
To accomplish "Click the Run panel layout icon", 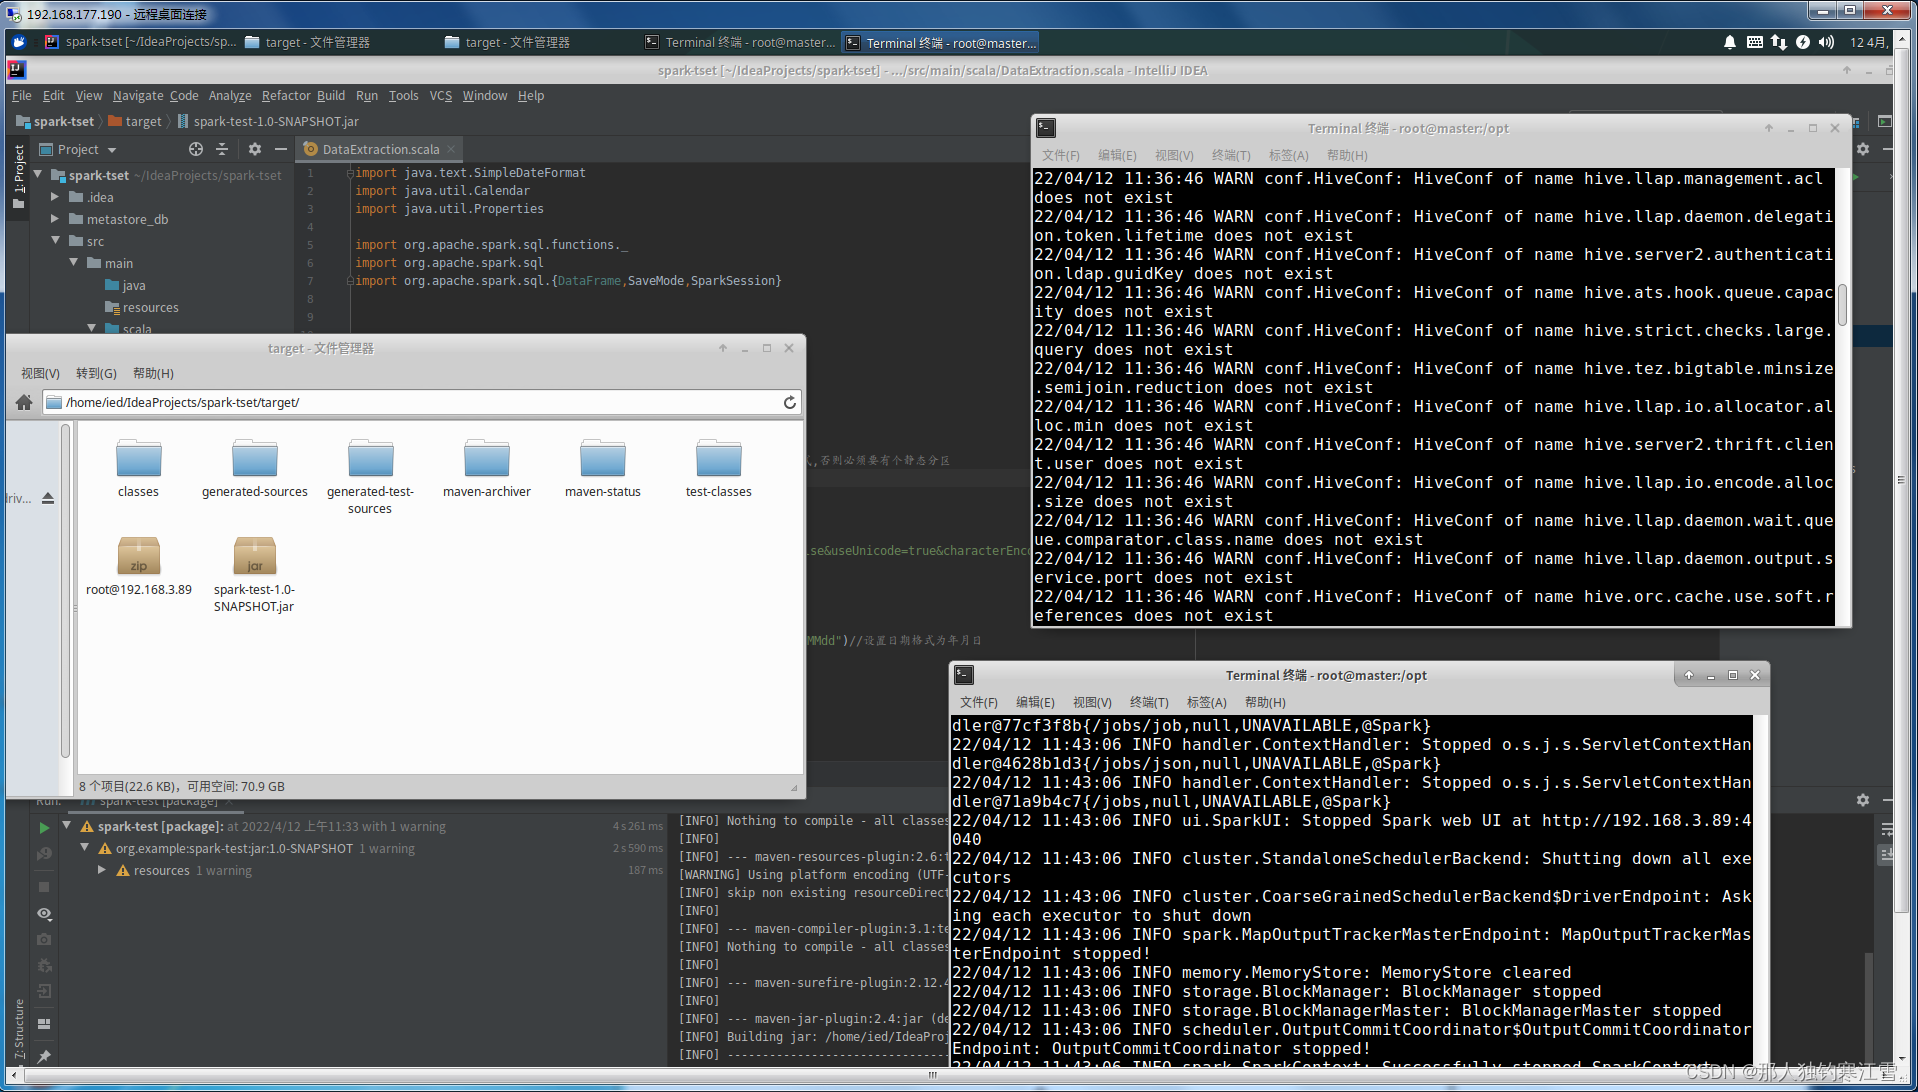I will (44, 1024).
